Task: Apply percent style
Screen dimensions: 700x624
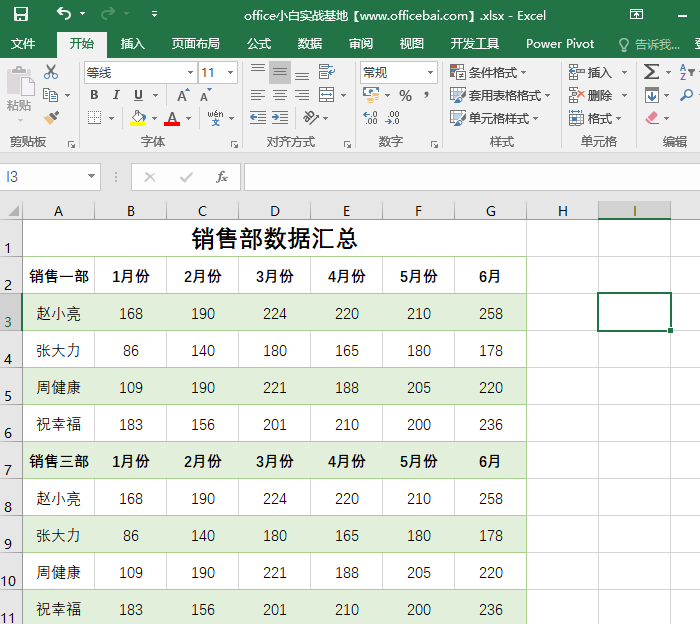Action: [405, 95]
